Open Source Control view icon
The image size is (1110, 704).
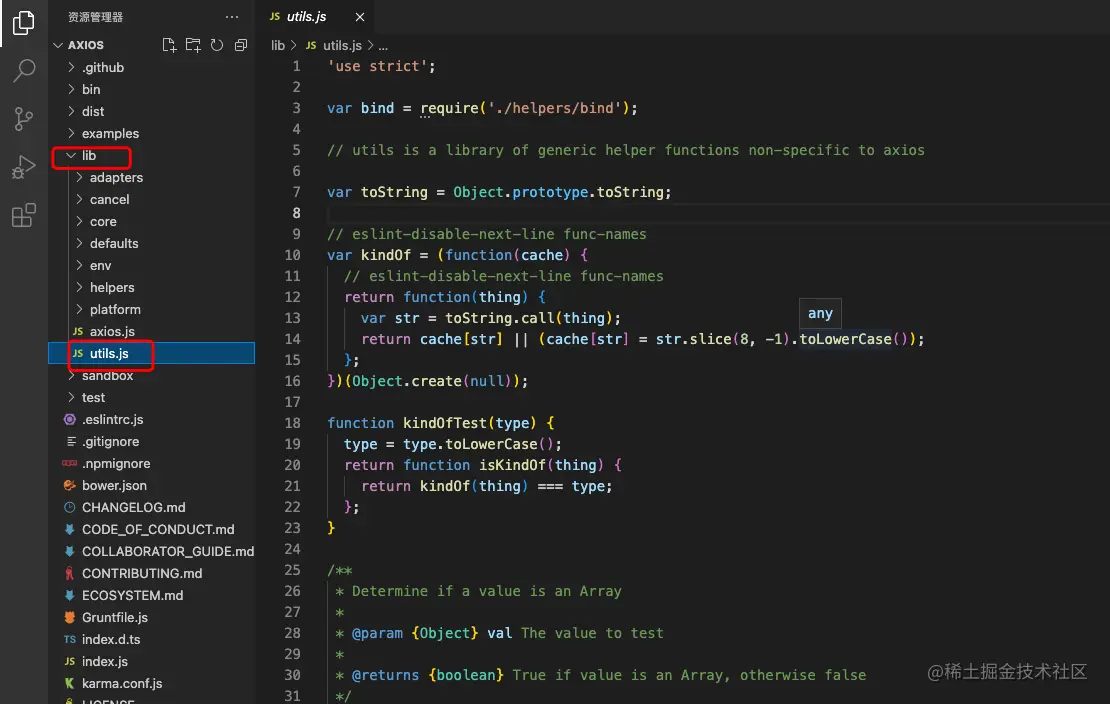[23, 118]
